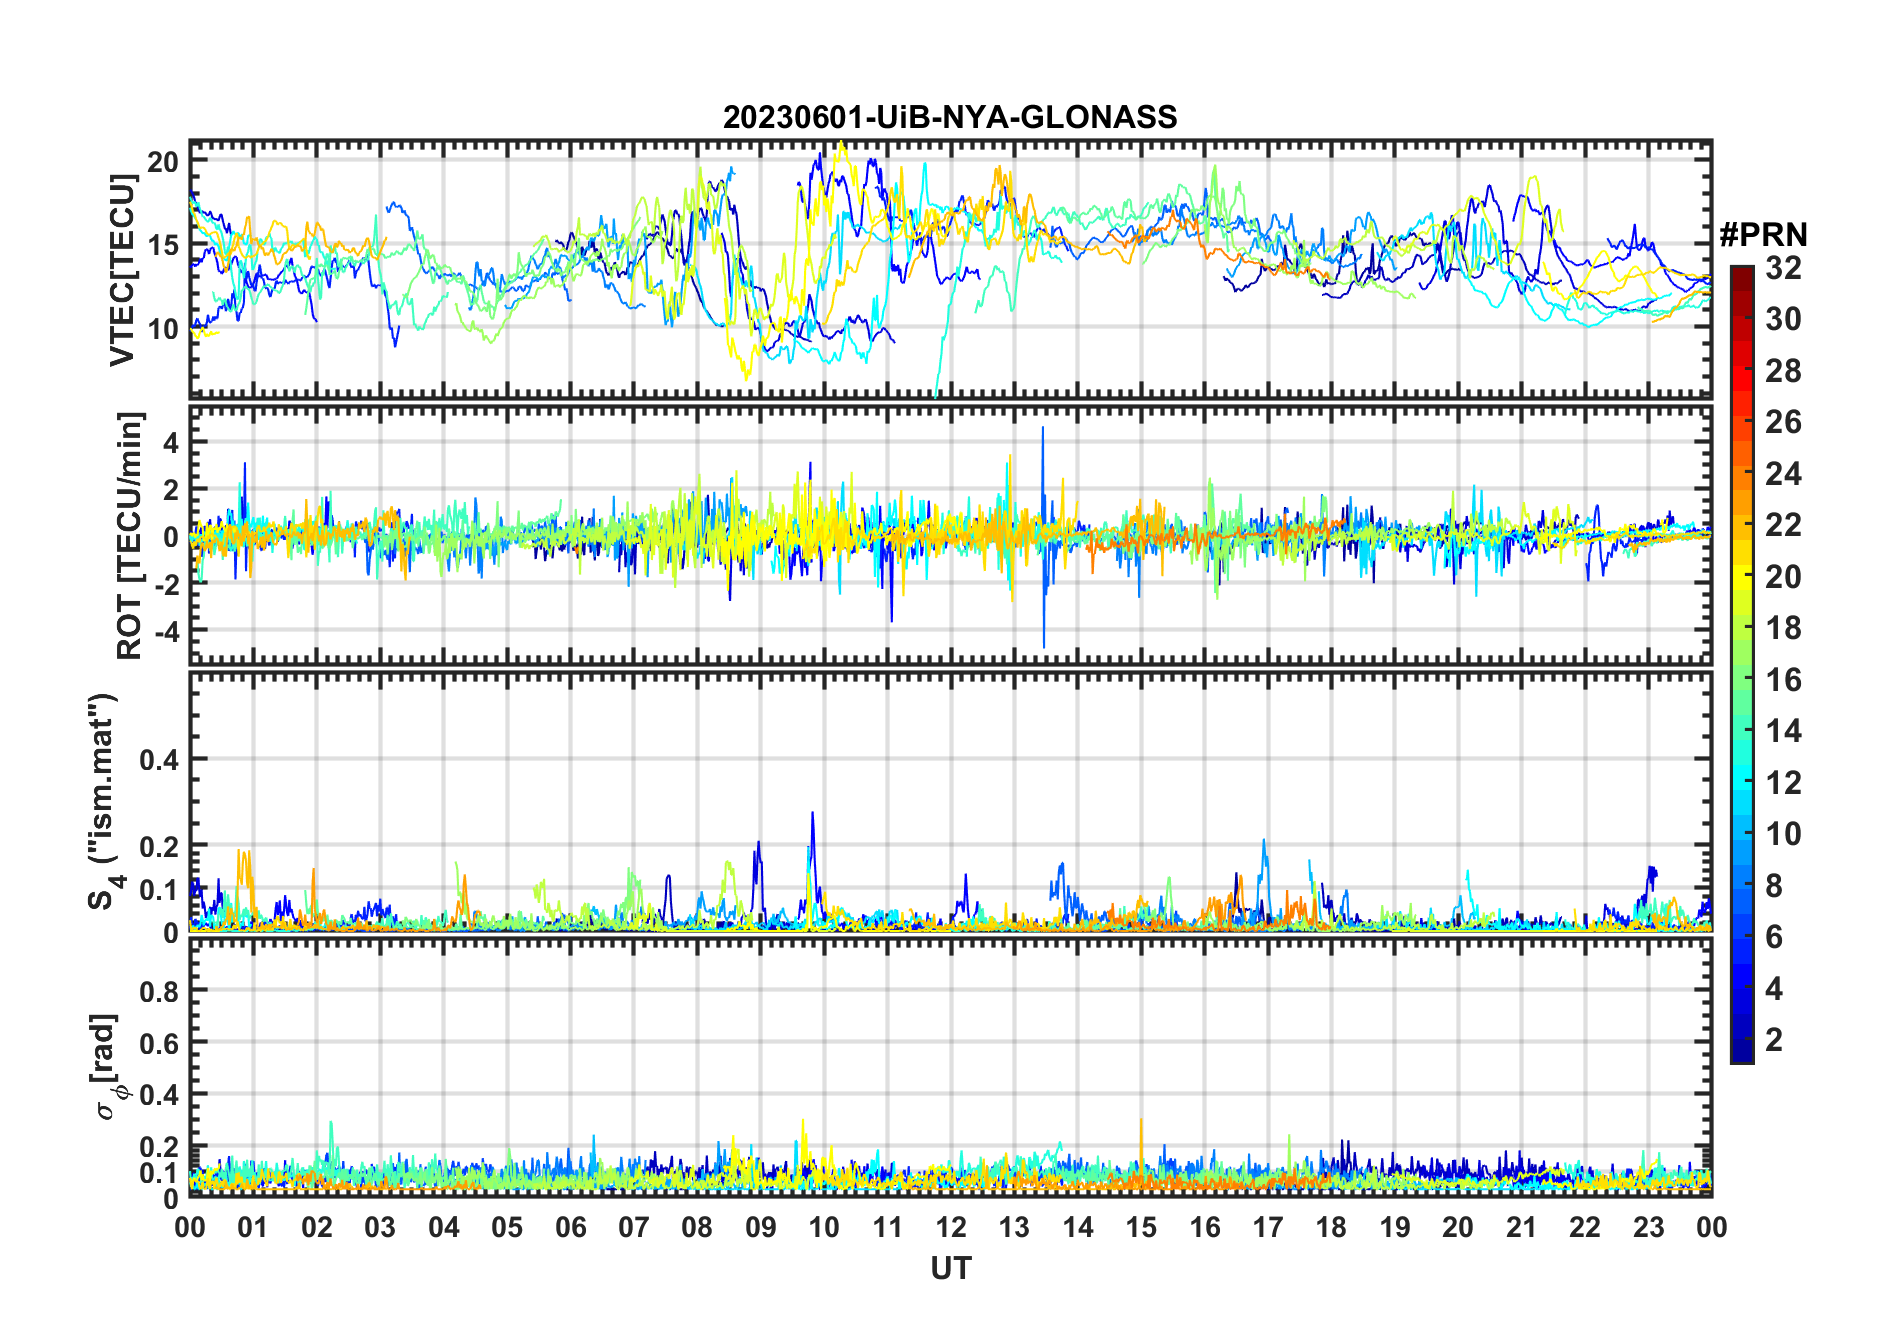Click the 20 tick on the VTEC axis
Viewport: 1902px width, 1330px height.
(163, 162)
